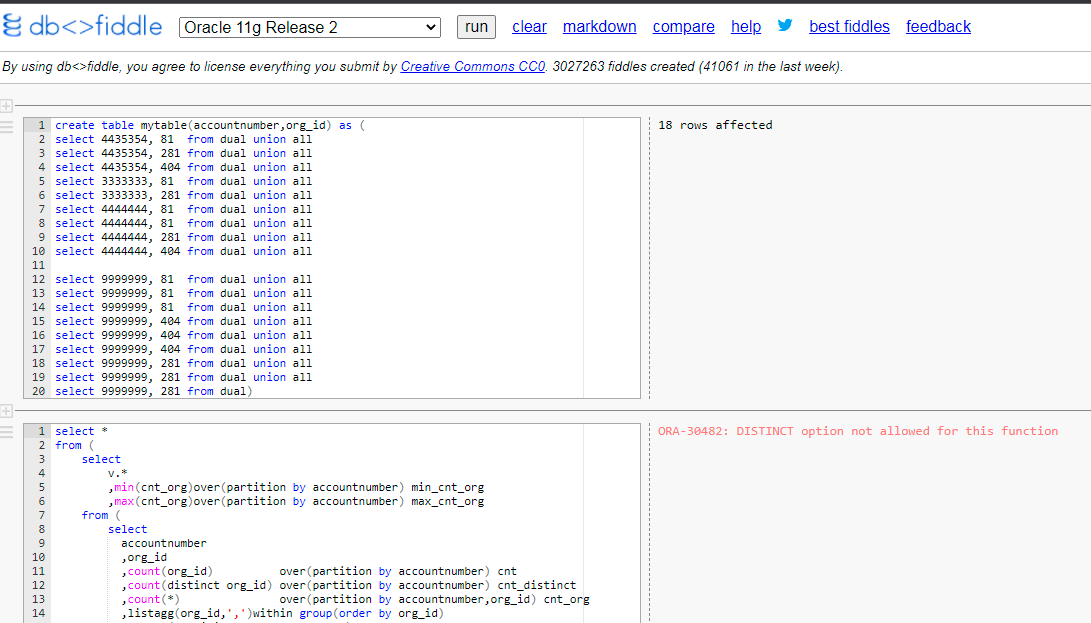Open the markdown link
The width and height of the screenshot is (1091, 623).
pos(599,26)
